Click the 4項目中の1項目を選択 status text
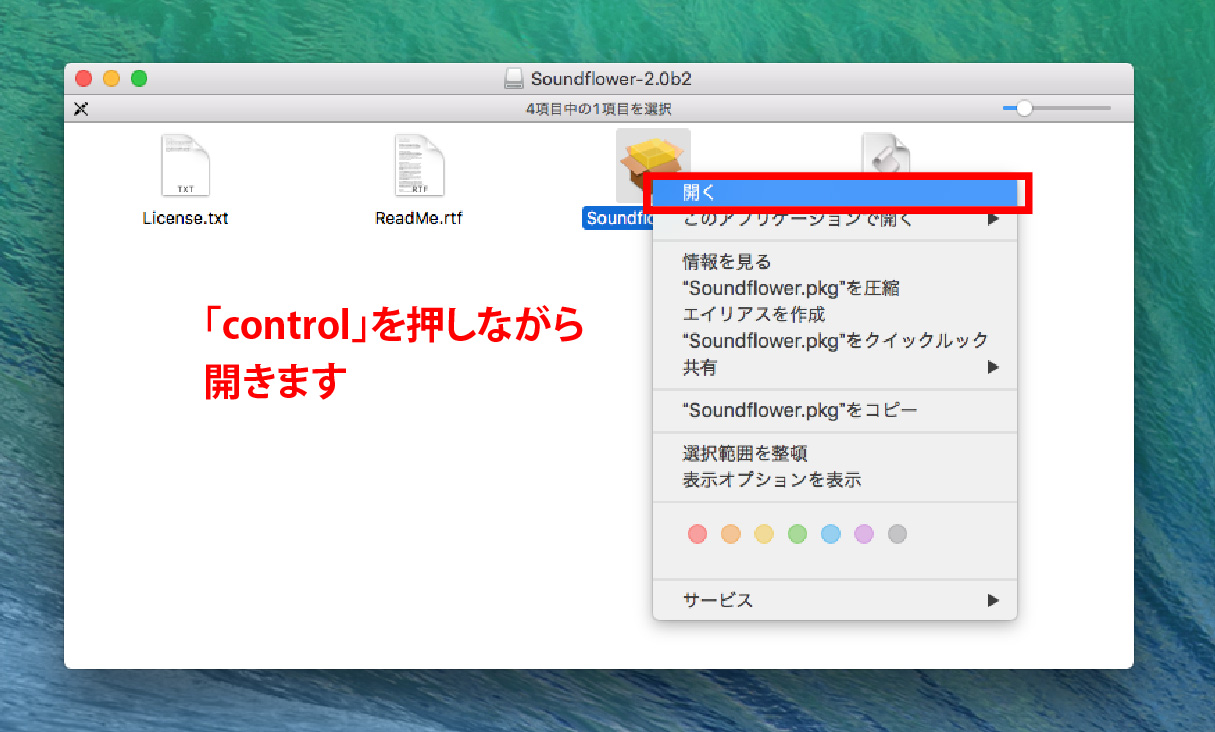This screenshot has width=1215, height=732. (599, 109)
